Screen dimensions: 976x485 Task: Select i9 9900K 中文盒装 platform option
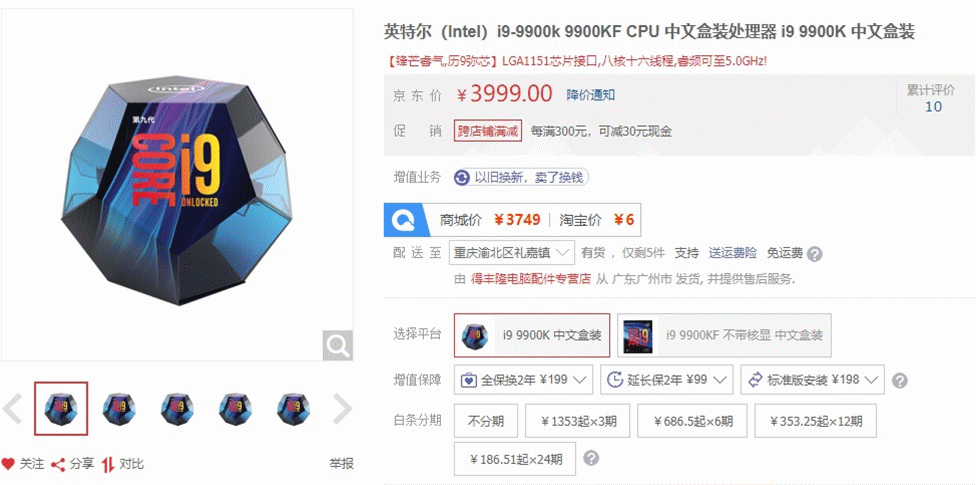tap(532, 335)
